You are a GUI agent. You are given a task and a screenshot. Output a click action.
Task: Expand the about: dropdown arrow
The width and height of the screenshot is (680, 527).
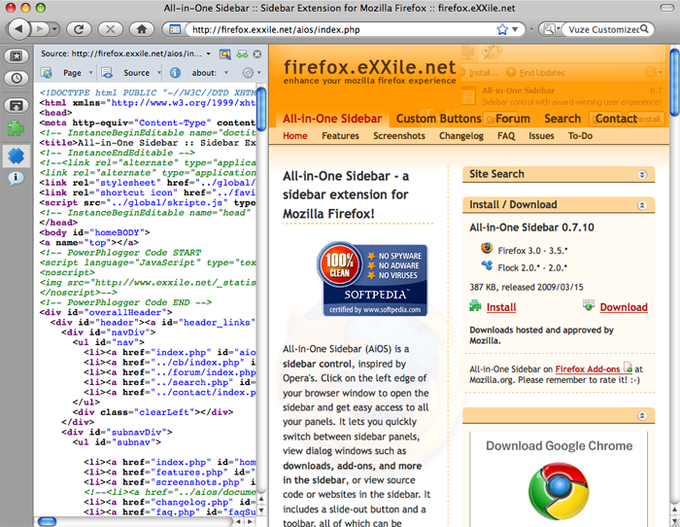226,72
